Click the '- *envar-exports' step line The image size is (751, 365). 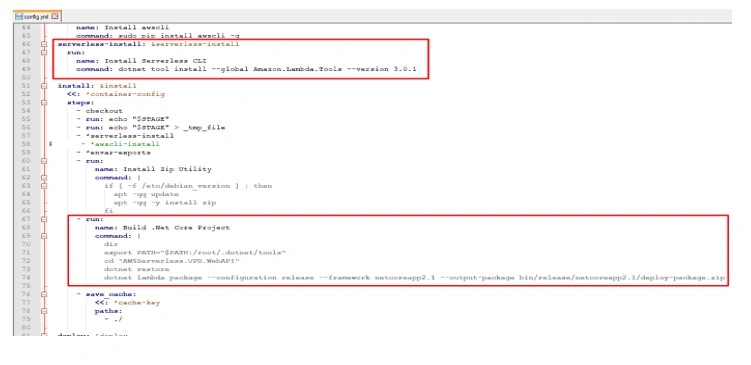113,152
